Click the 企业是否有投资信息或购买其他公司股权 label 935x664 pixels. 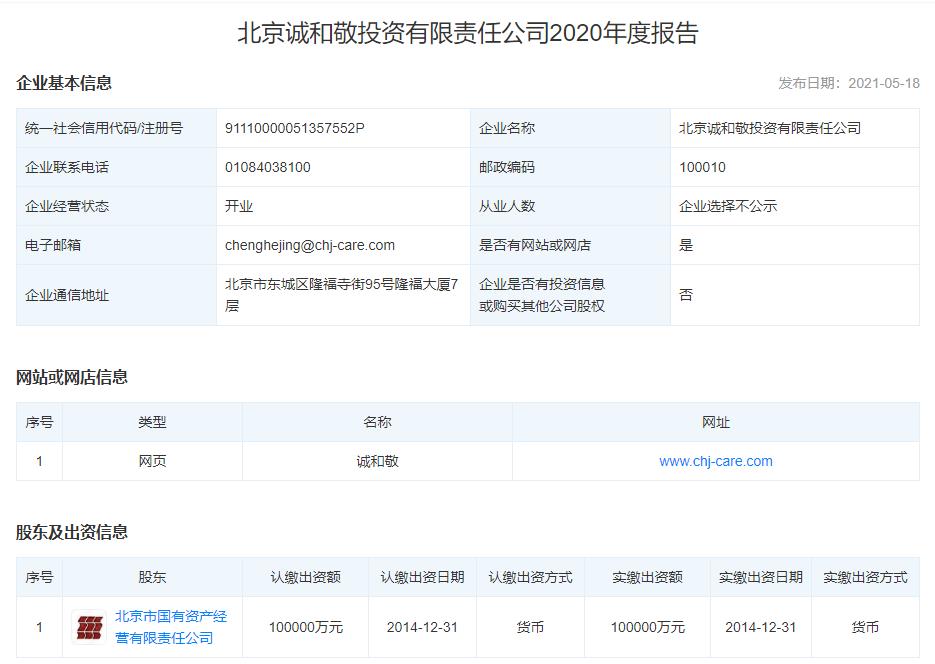[542, 295]
